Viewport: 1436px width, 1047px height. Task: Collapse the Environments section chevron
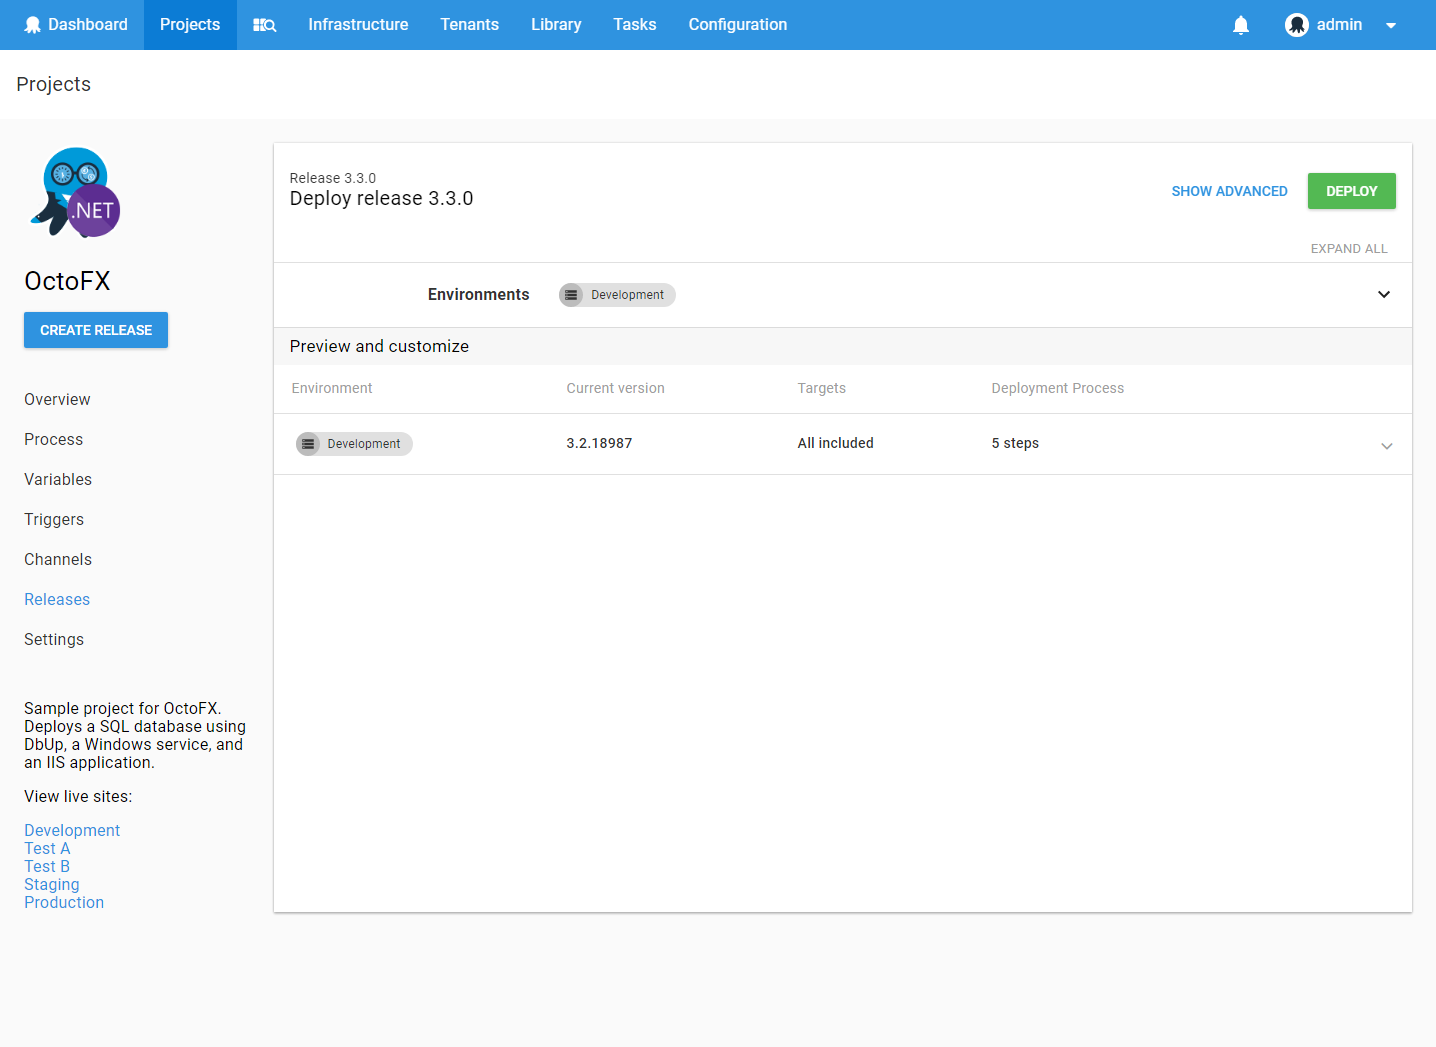click(1384, 295)
